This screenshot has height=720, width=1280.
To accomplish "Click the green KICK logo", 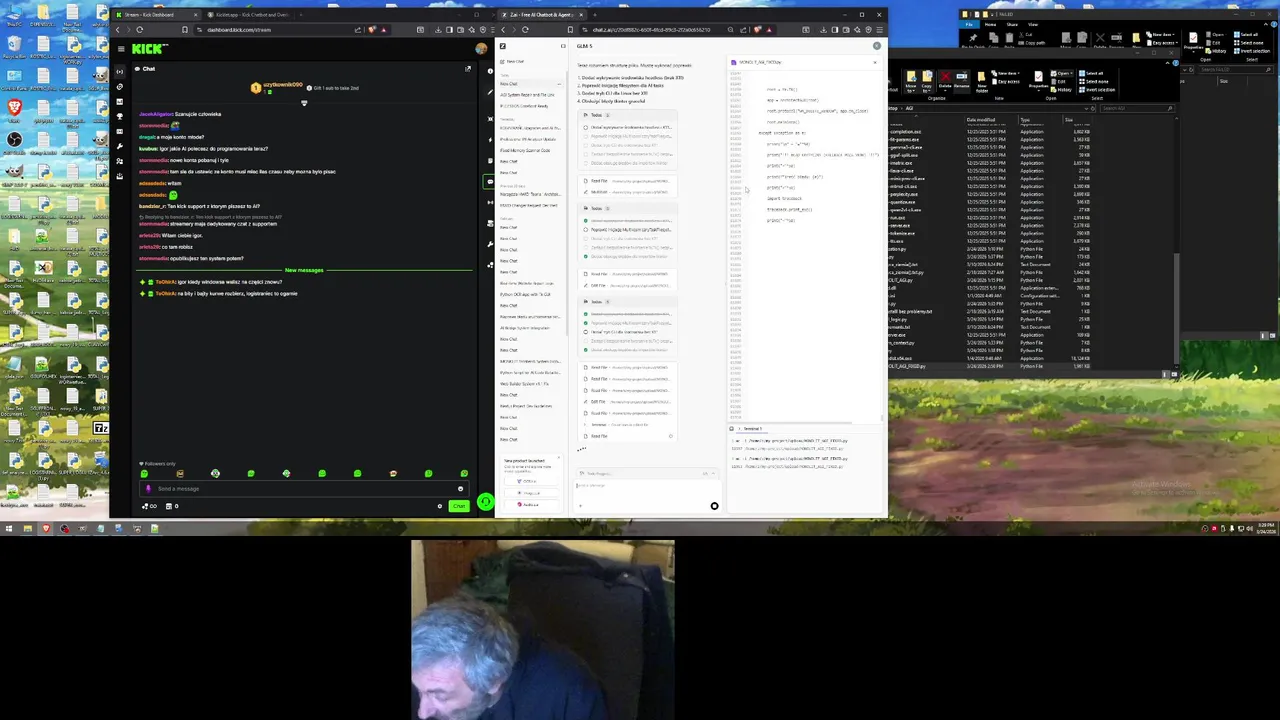I will pos(150,49).
